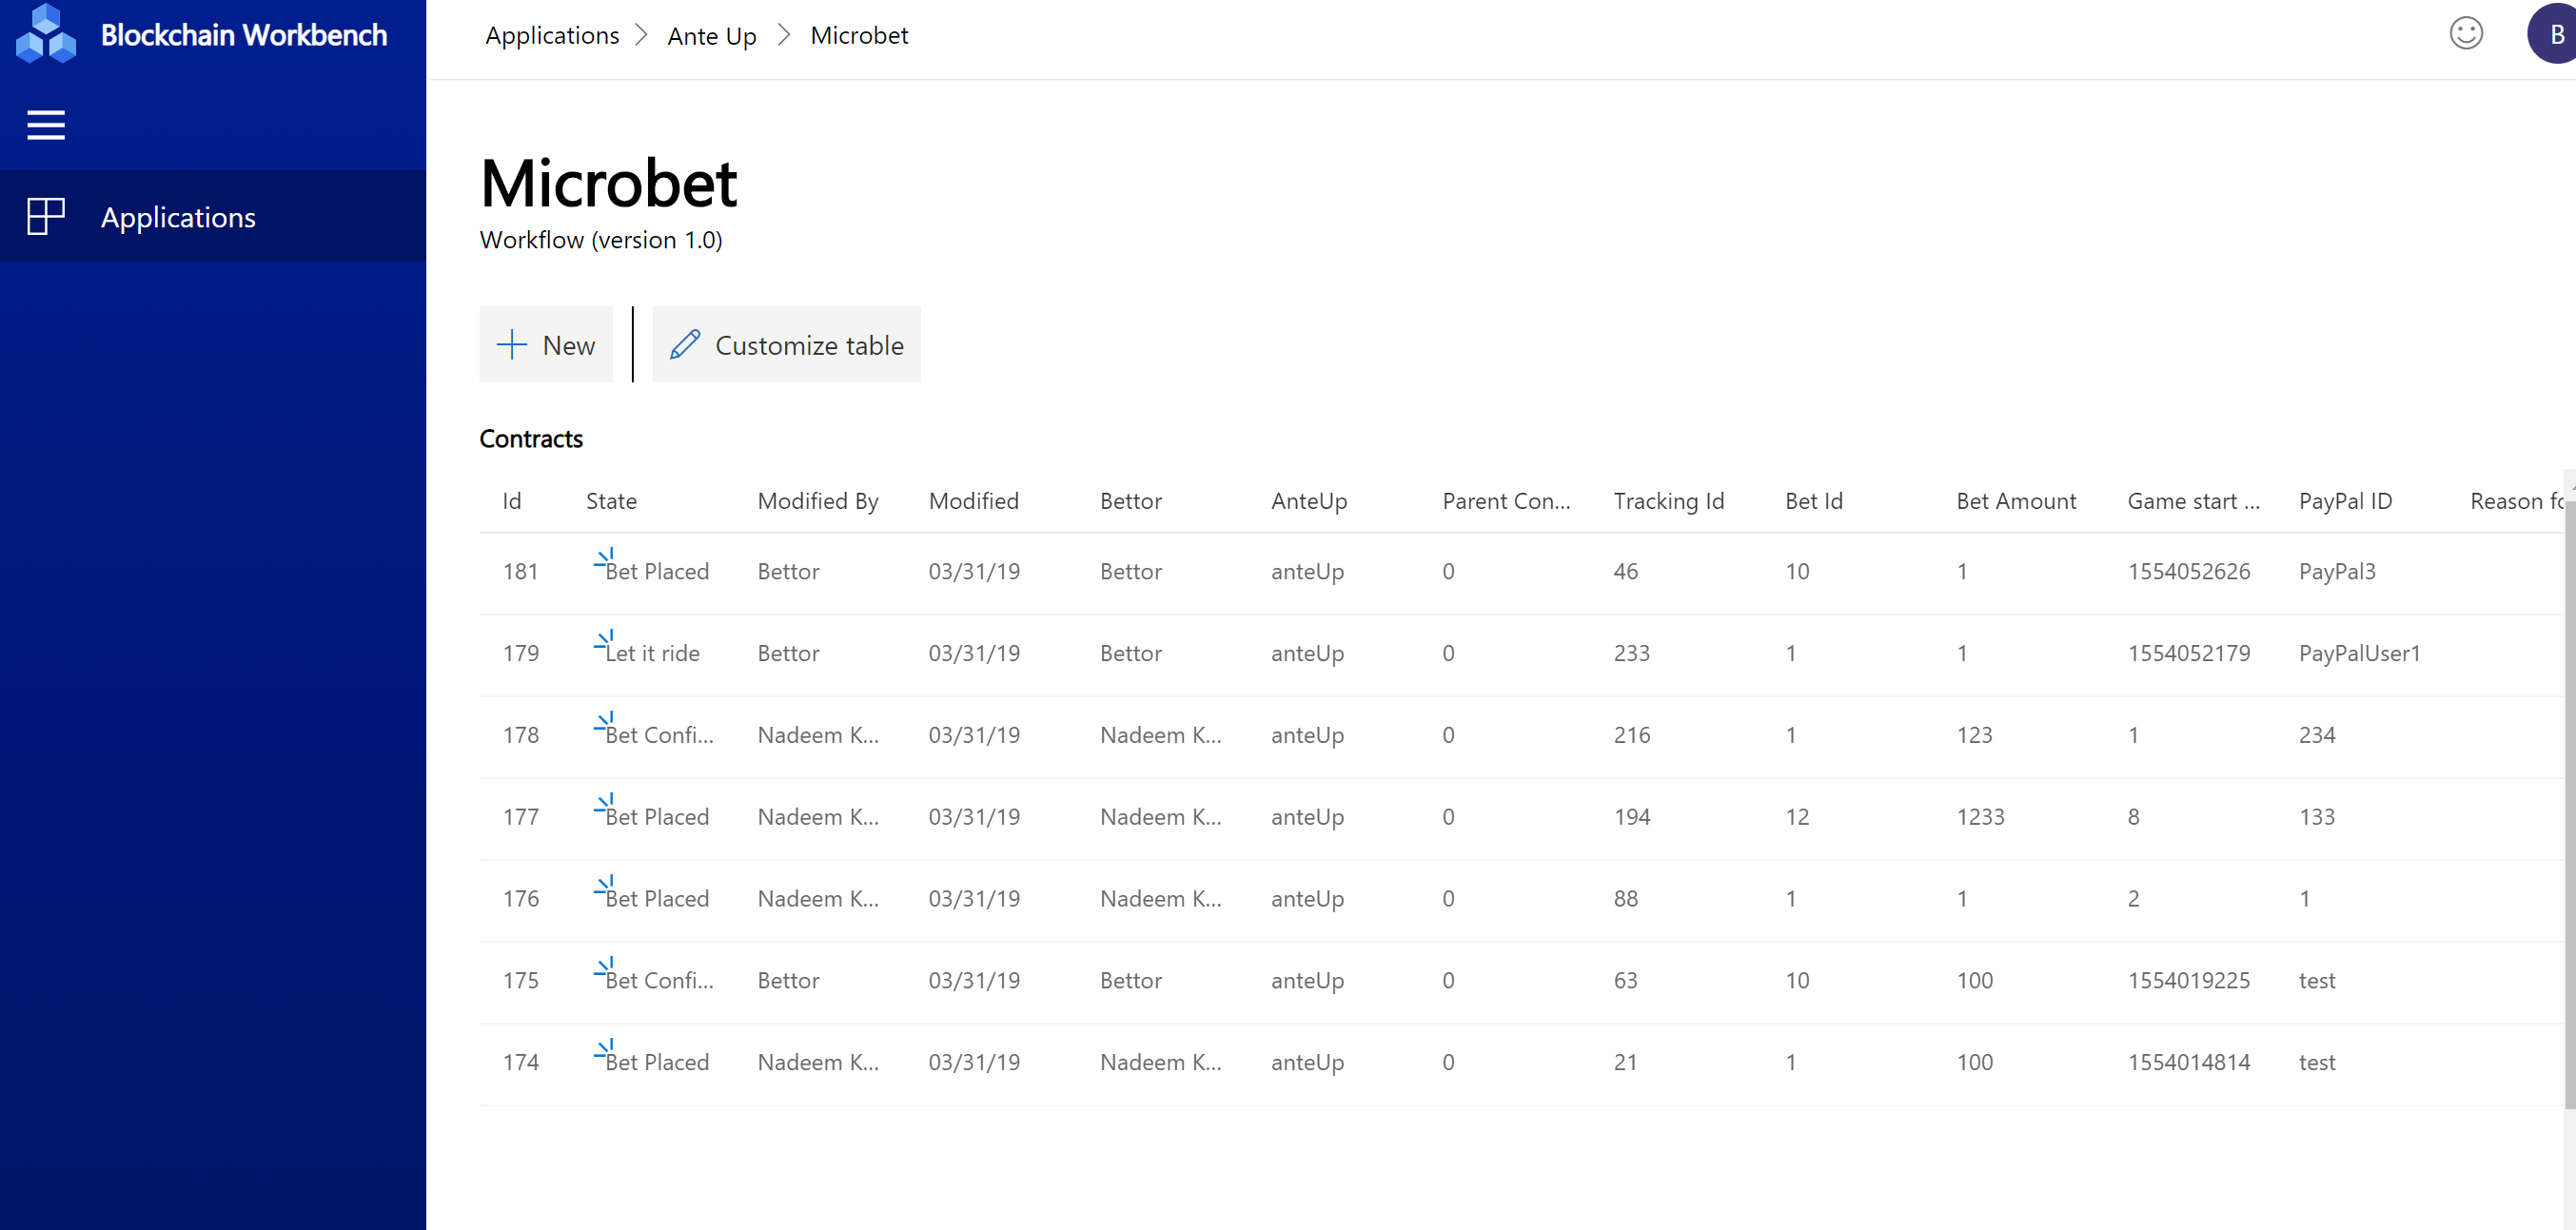Open the hamburger navigation menu
The width and height of the screenshot is (2576, 1230).
(x=45, y=125)
